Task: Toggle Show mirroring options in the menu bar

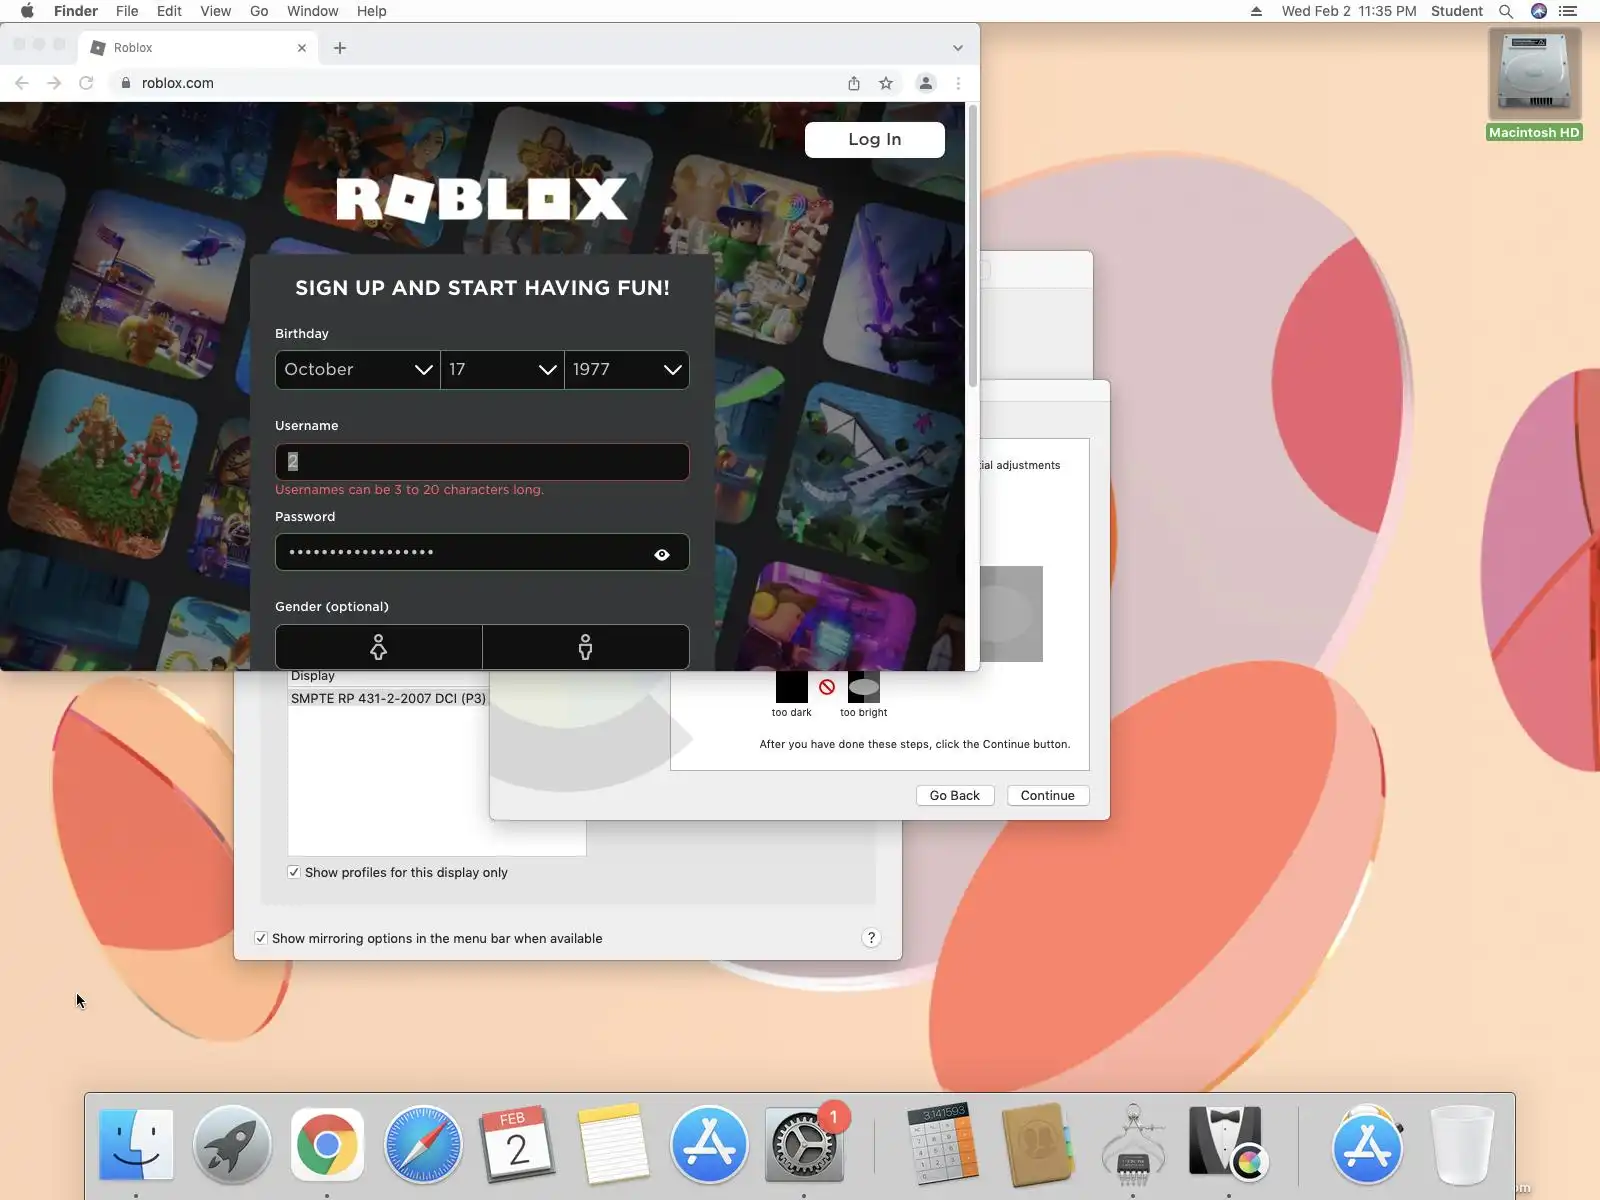Action: 261,938
